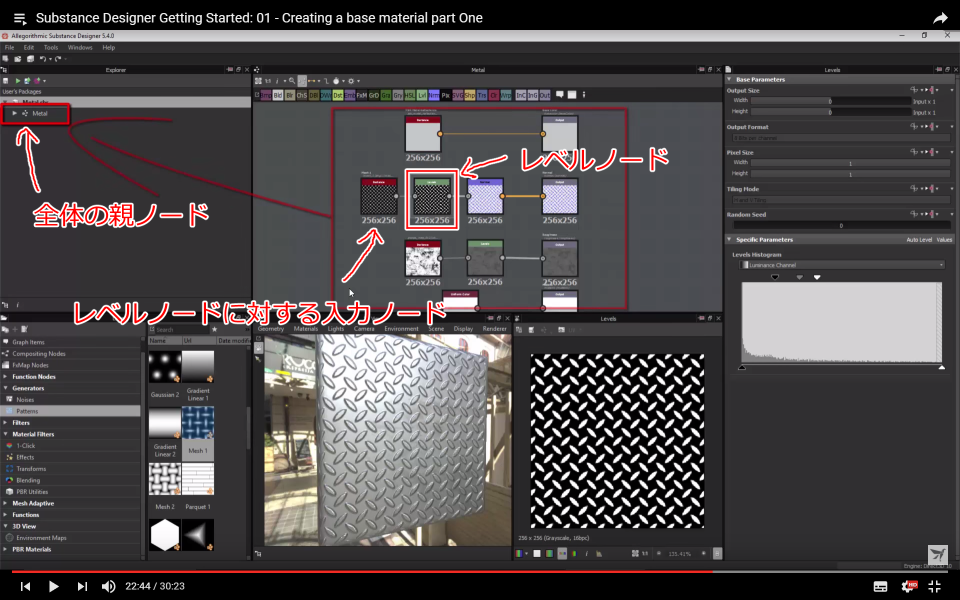Open the 3D view Materials menu
This screenshot has width=960, height=600.
point(306,329)
